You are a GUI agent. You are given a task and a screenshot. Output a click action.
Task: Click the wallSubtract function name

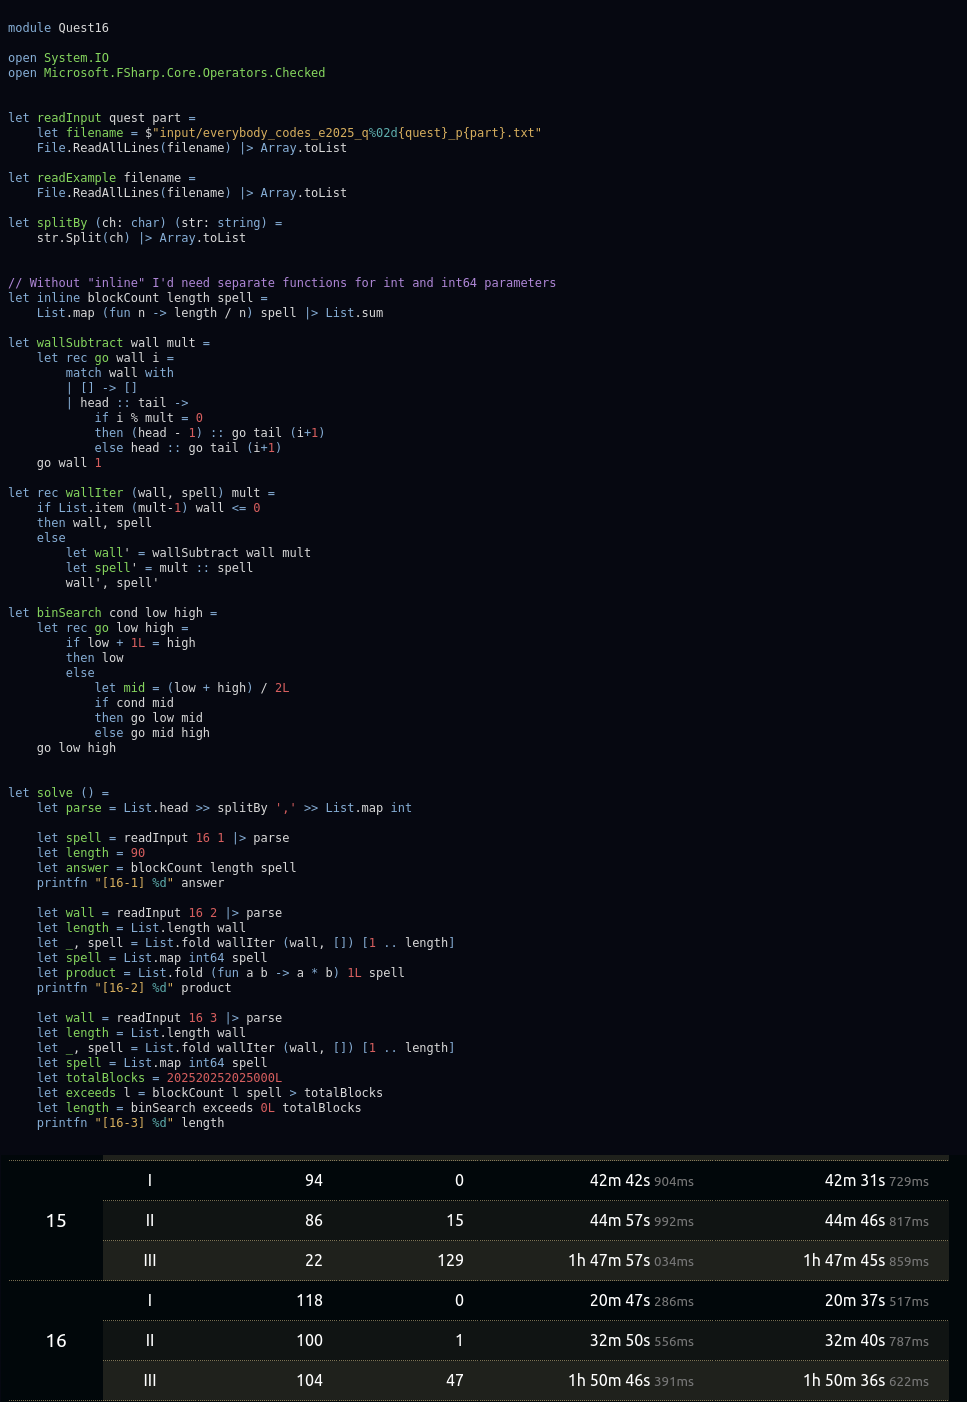point(80,343)
